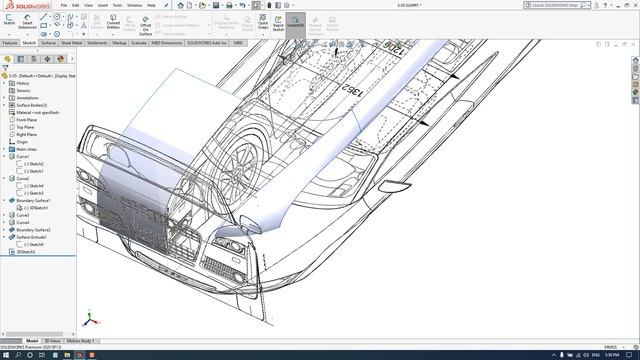The image size is (640, 360).
Task: Select the Circle sketch tool
Action: [x=57, y=17]
